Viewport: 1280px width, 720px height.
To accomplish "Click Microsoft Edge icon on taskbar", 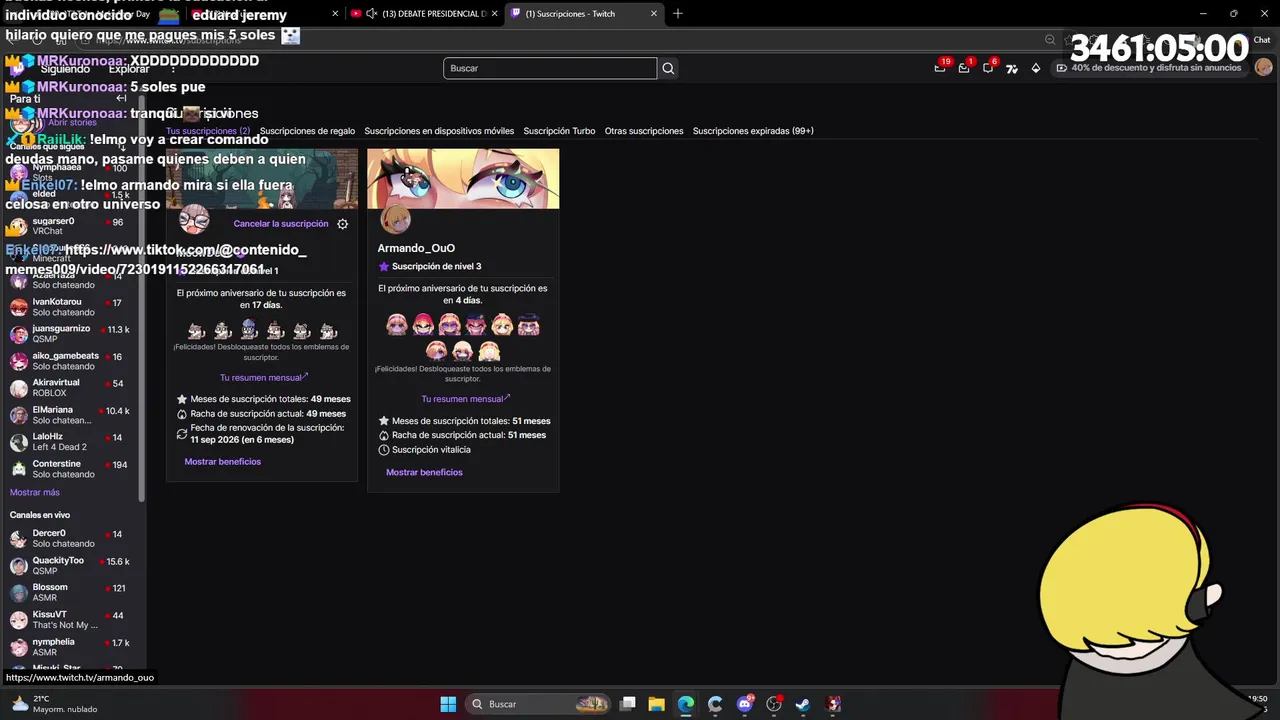I will click(686, 704).
